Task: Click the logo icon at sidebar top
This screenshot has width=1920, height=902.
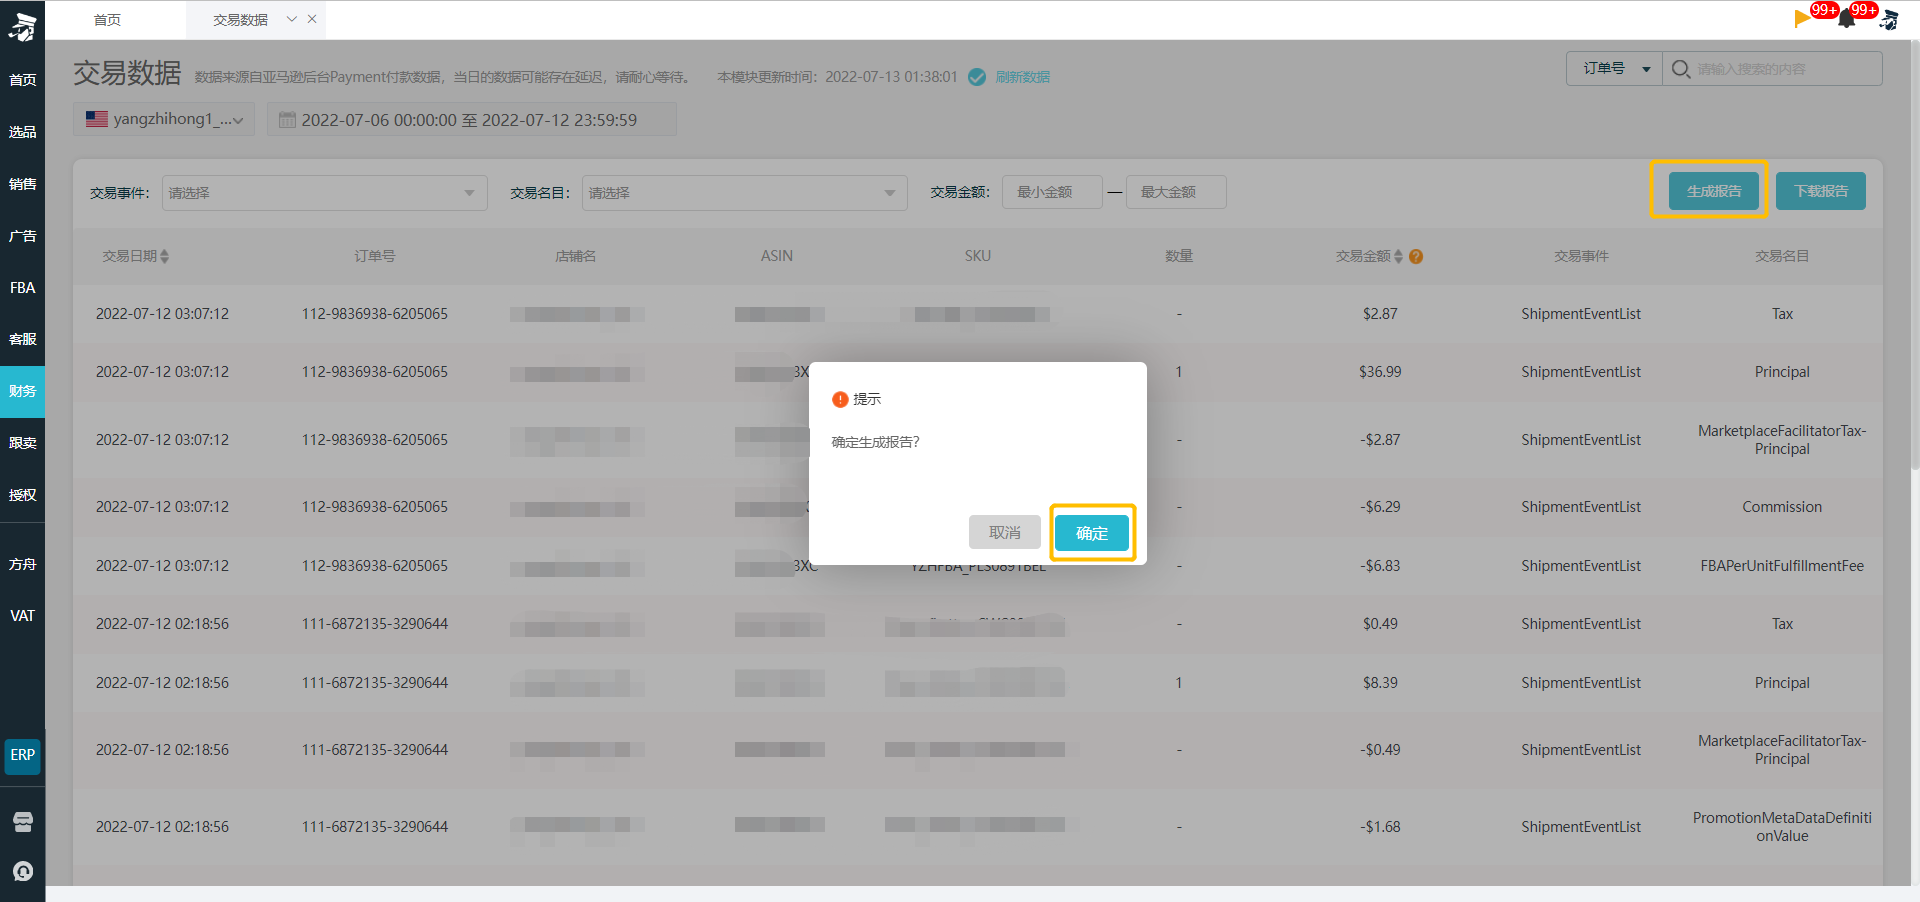Action: 22,26
